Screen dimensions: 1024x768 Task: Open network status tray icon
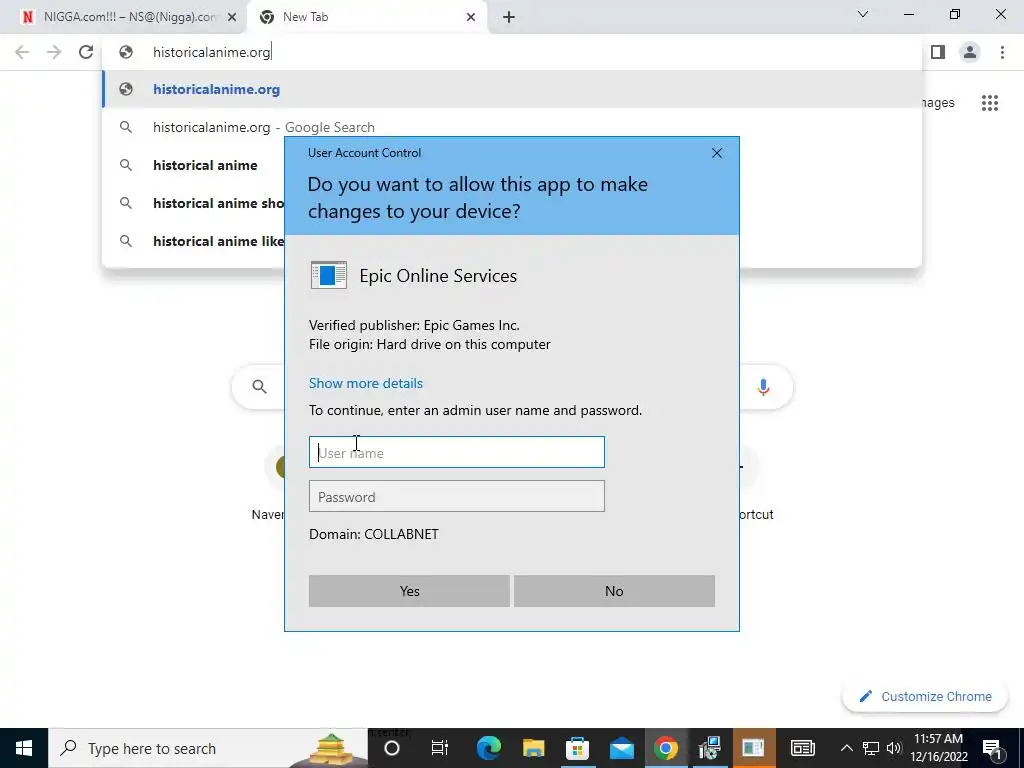(x=871, y=748)
